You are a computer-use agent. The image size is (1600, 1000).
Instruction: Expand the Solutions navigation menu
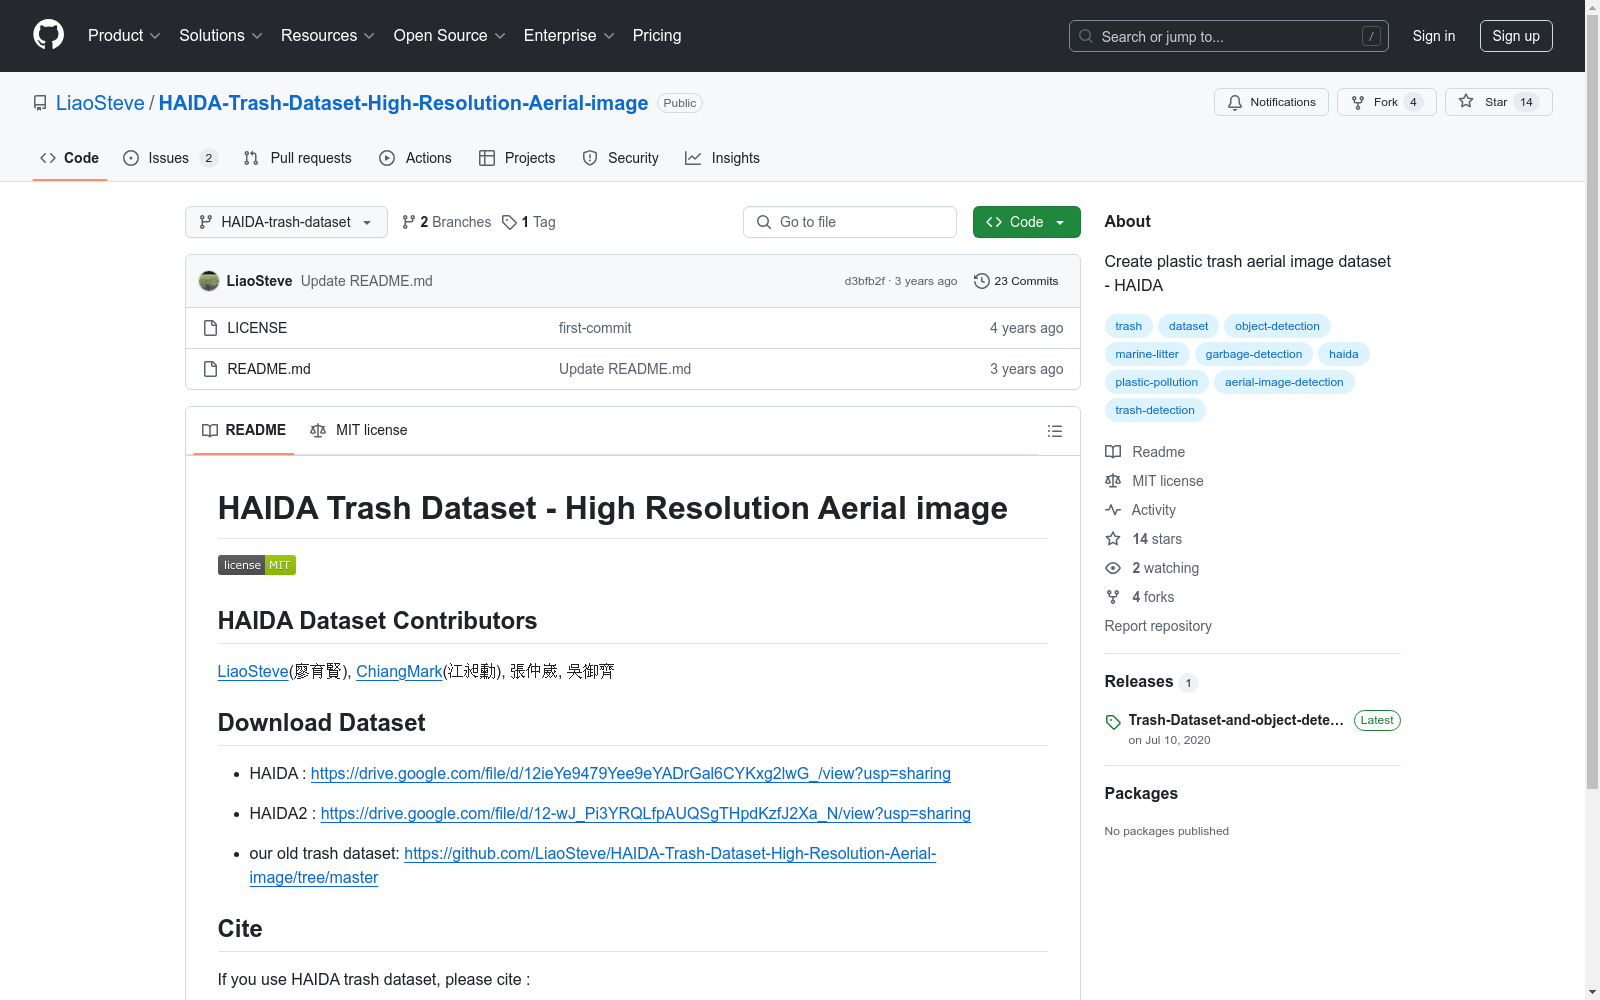pos(220,35)
